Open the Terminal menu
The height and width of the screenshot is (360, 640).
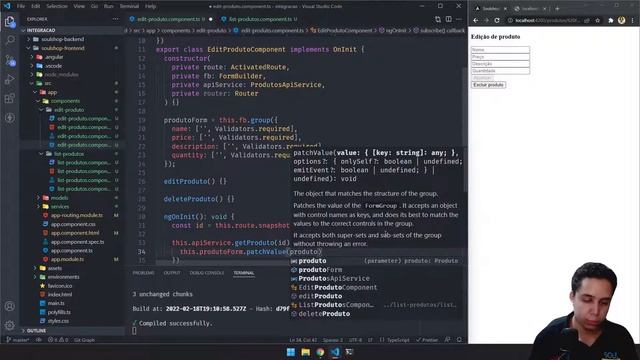point(129,6)
